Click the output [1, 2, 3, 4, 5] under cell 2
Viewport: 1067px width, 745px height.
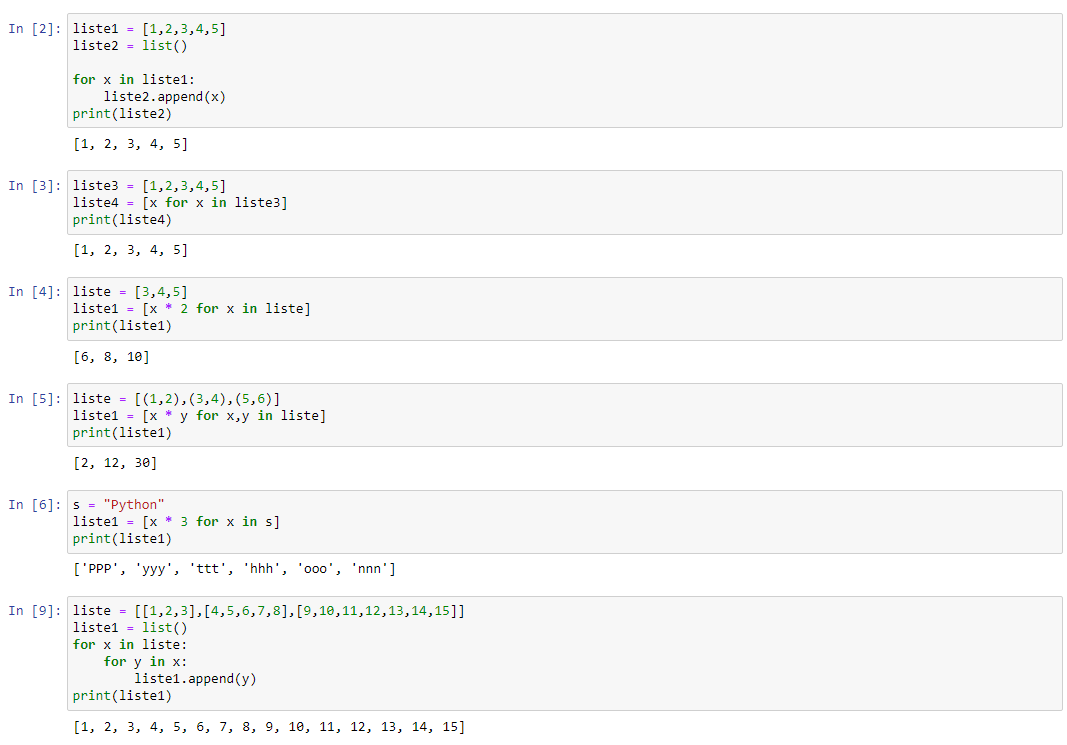tap(130, 144)
